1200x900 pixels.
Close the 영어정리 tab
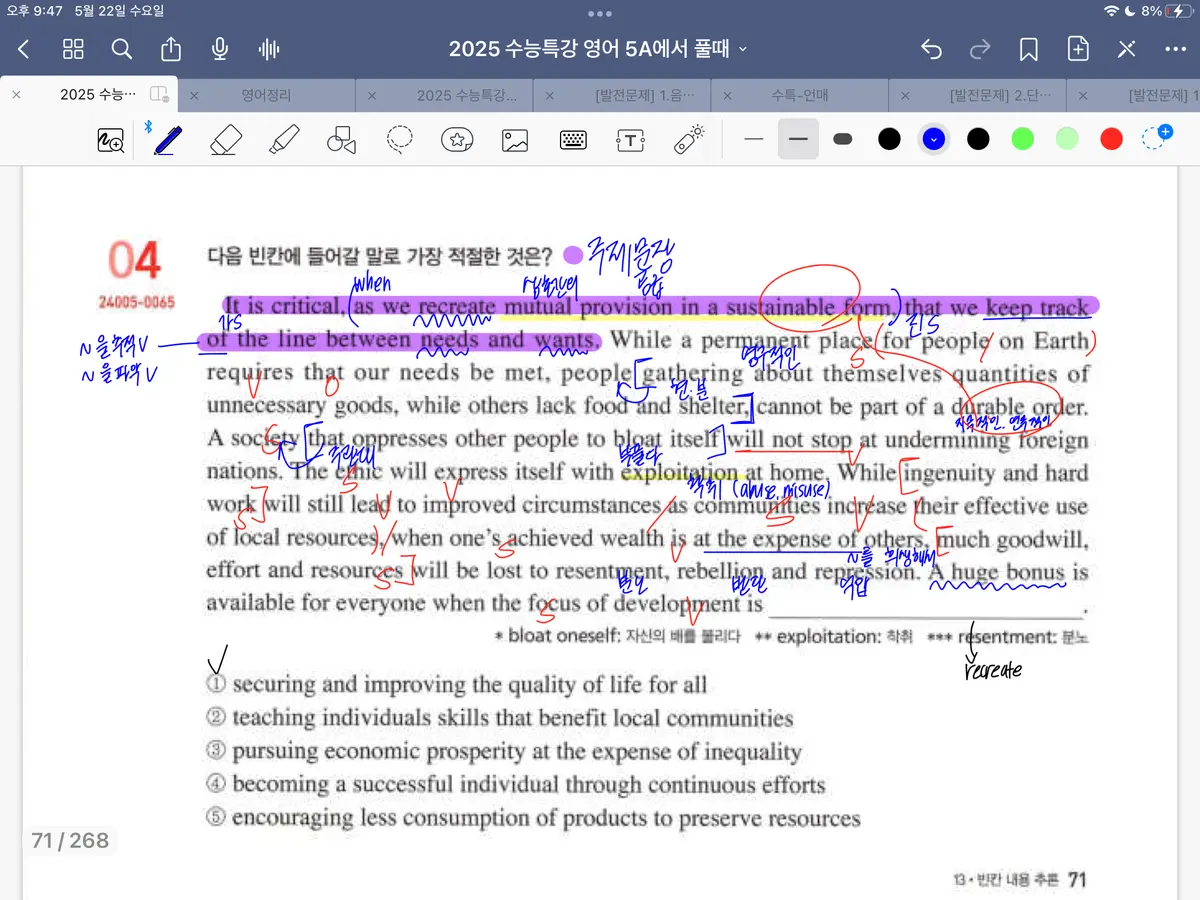194,96
